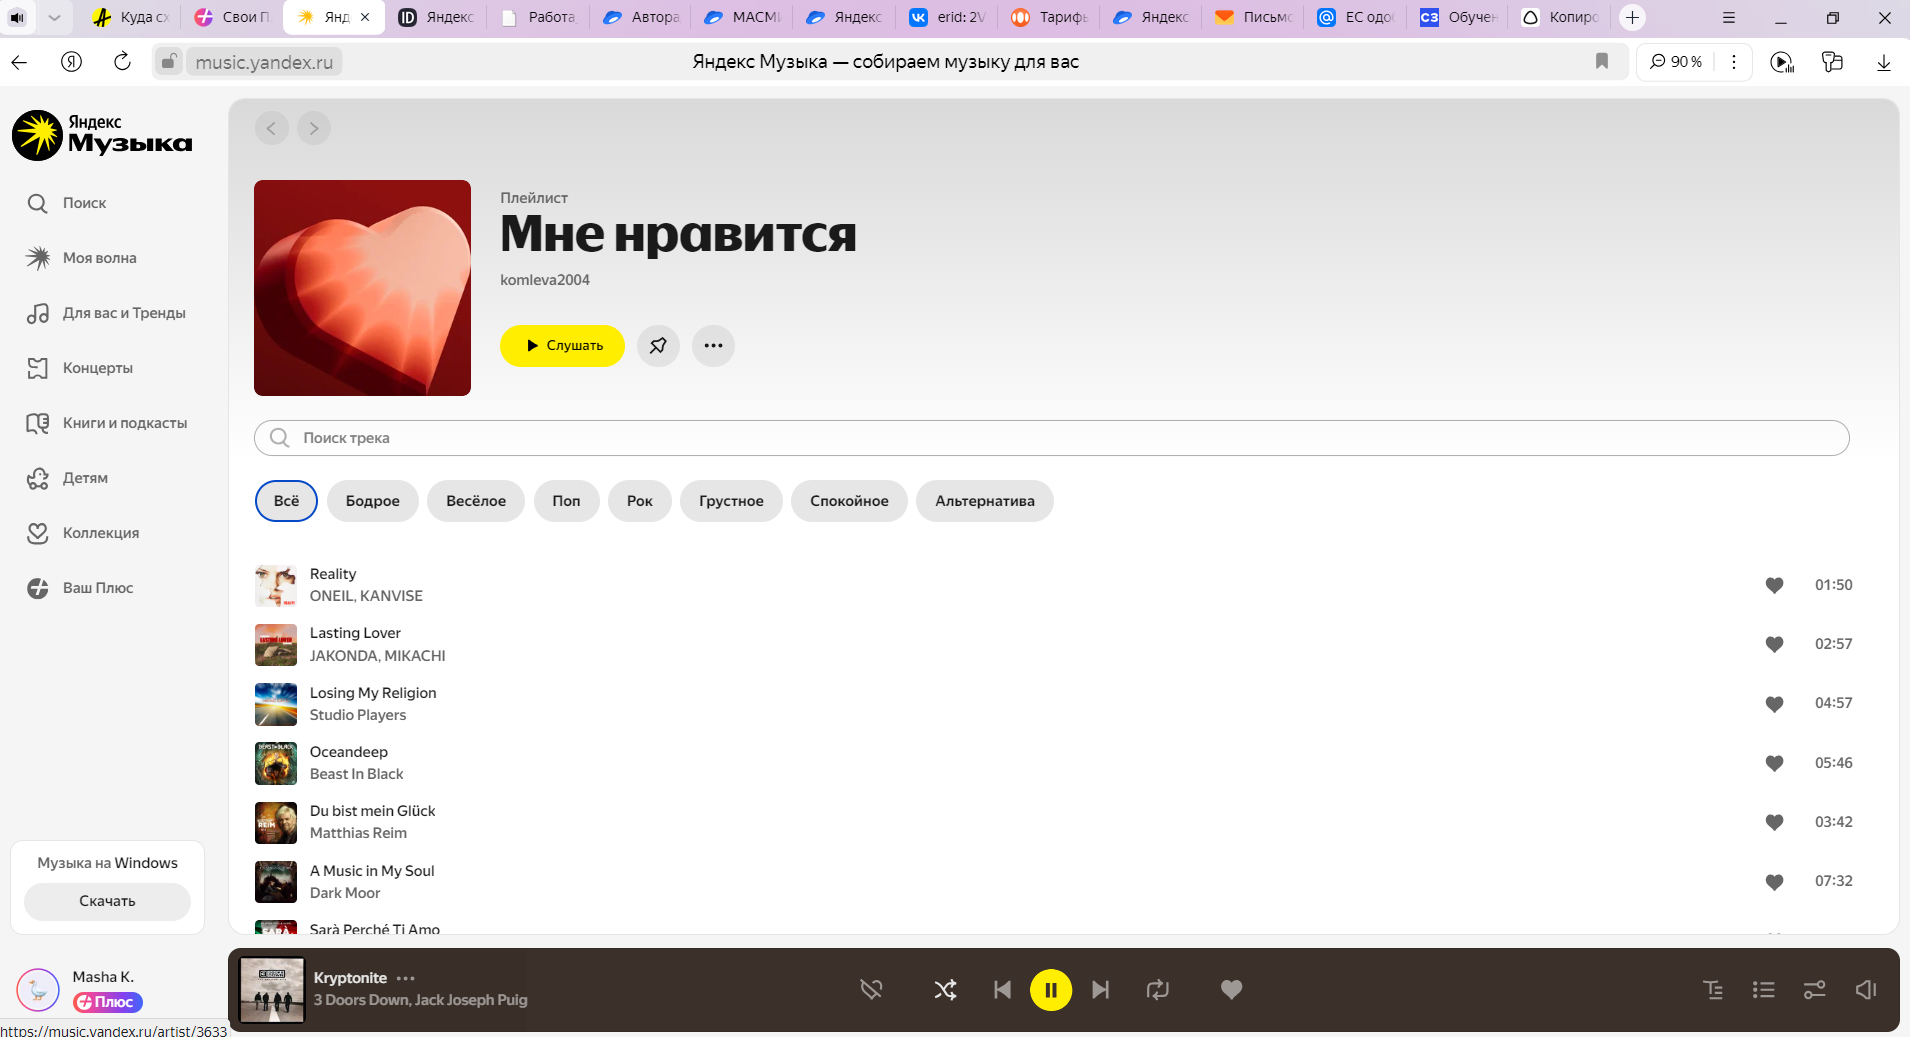Select the Рок filter chip
Screen dimensions: 1910x1037
[x=640, y=501]
